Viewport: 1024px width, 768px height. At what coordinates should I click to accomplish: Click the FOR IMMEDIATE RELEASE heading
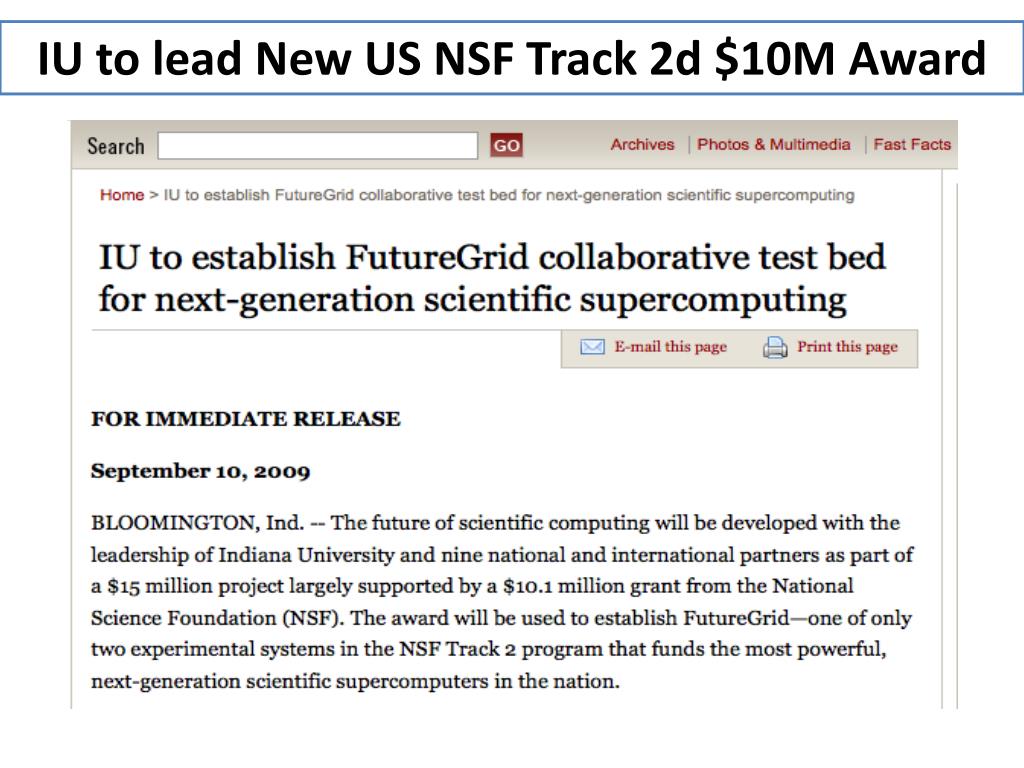point(246,419)
